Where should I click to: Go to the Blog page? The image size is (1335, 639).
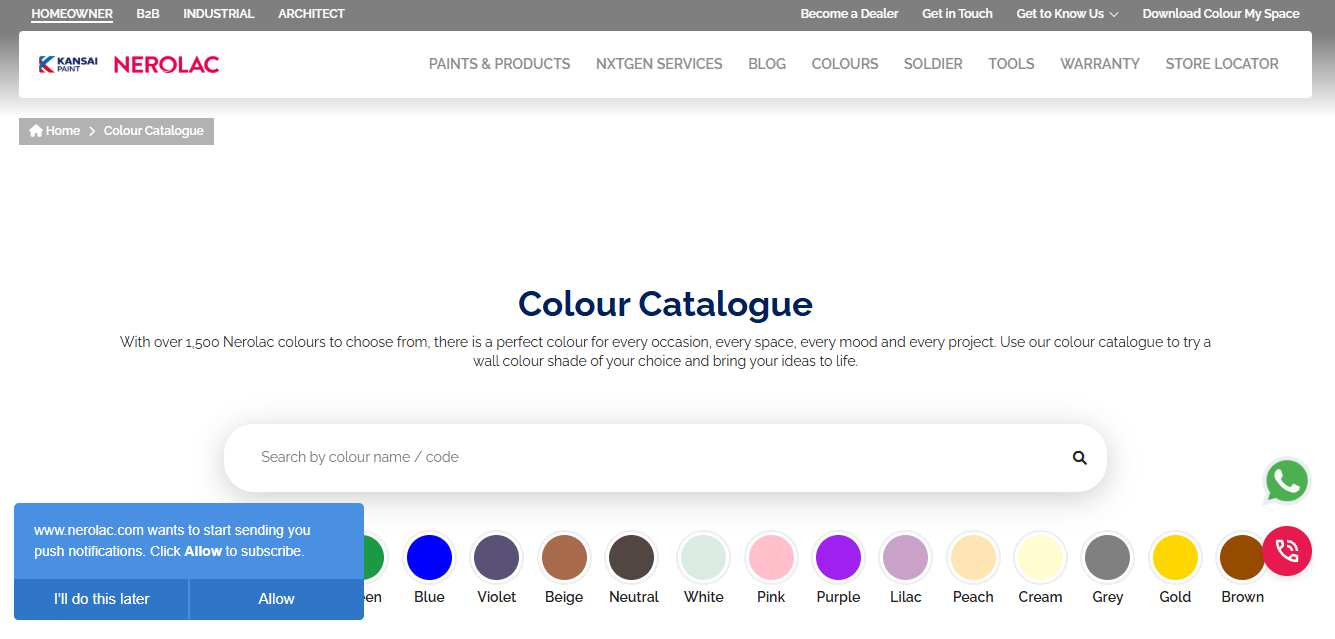coord(767,64)
